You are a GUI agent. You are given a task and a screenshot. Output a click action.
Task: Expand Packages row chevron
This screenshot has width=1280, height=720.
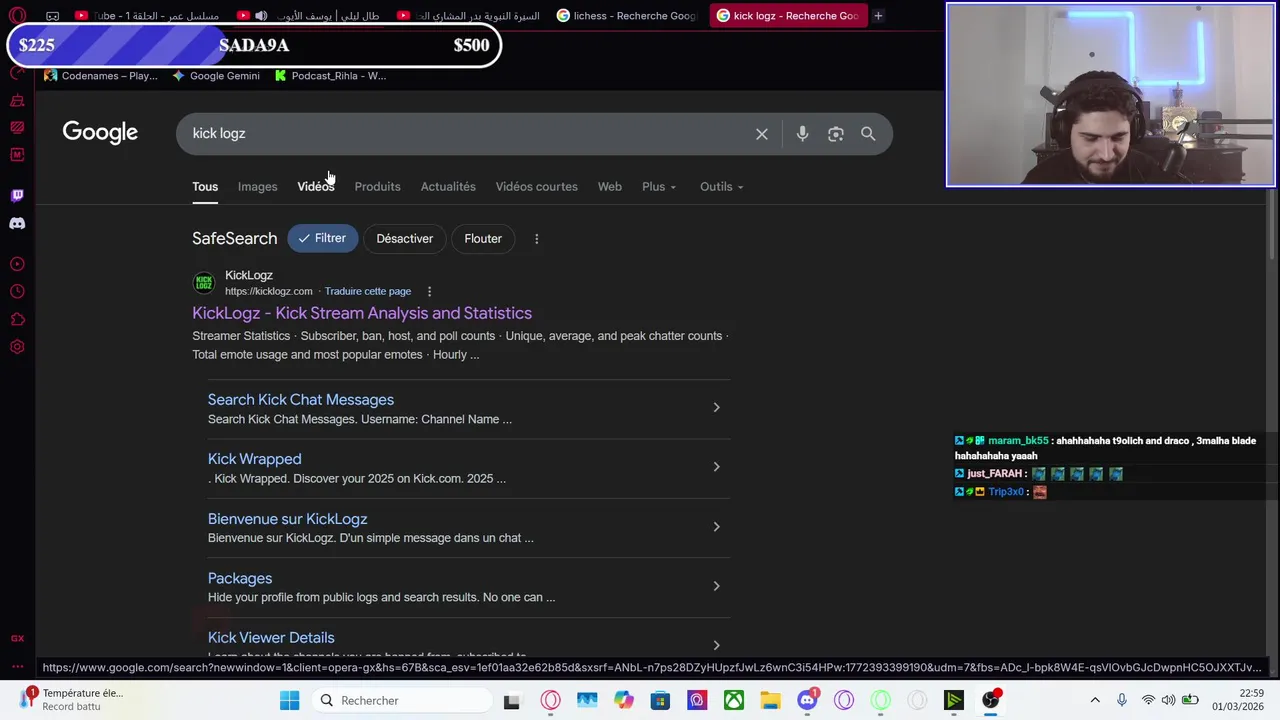point(716,586)
